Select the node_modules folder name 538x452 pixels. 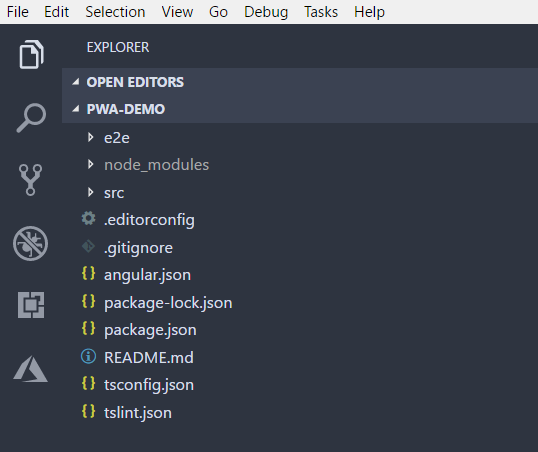pyautogui.click(x=156, y=165)
